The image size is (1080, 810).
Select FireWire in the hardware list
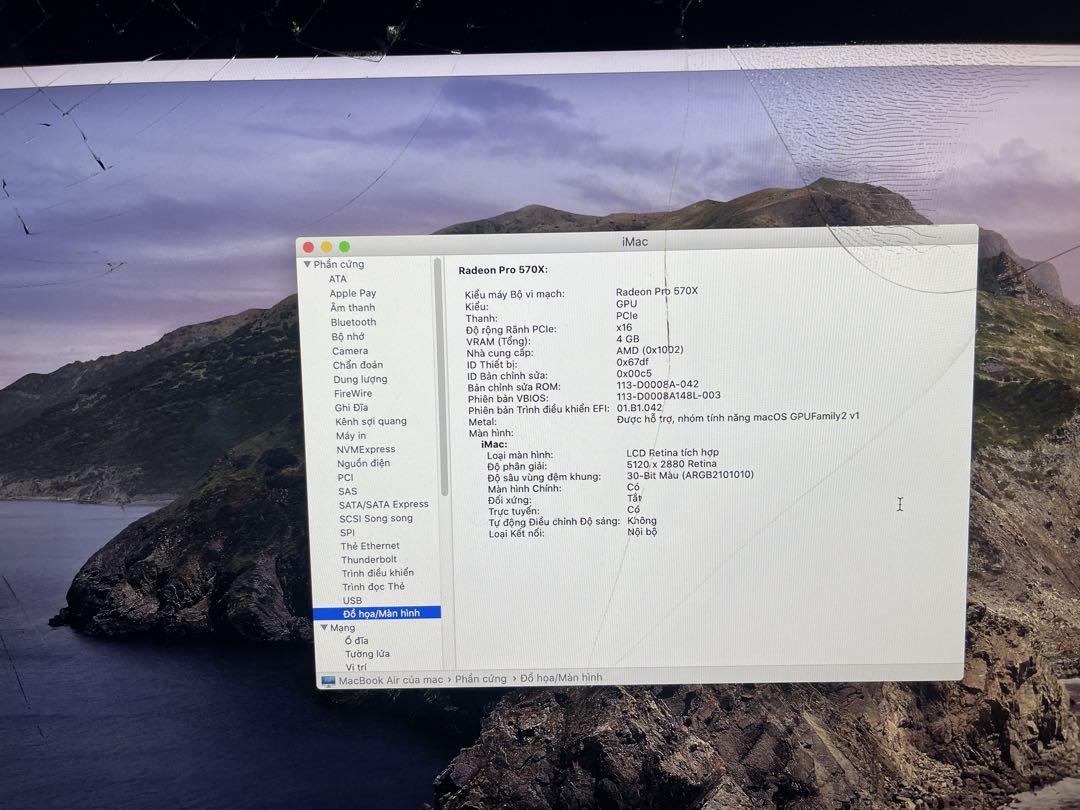pos(353,394)
